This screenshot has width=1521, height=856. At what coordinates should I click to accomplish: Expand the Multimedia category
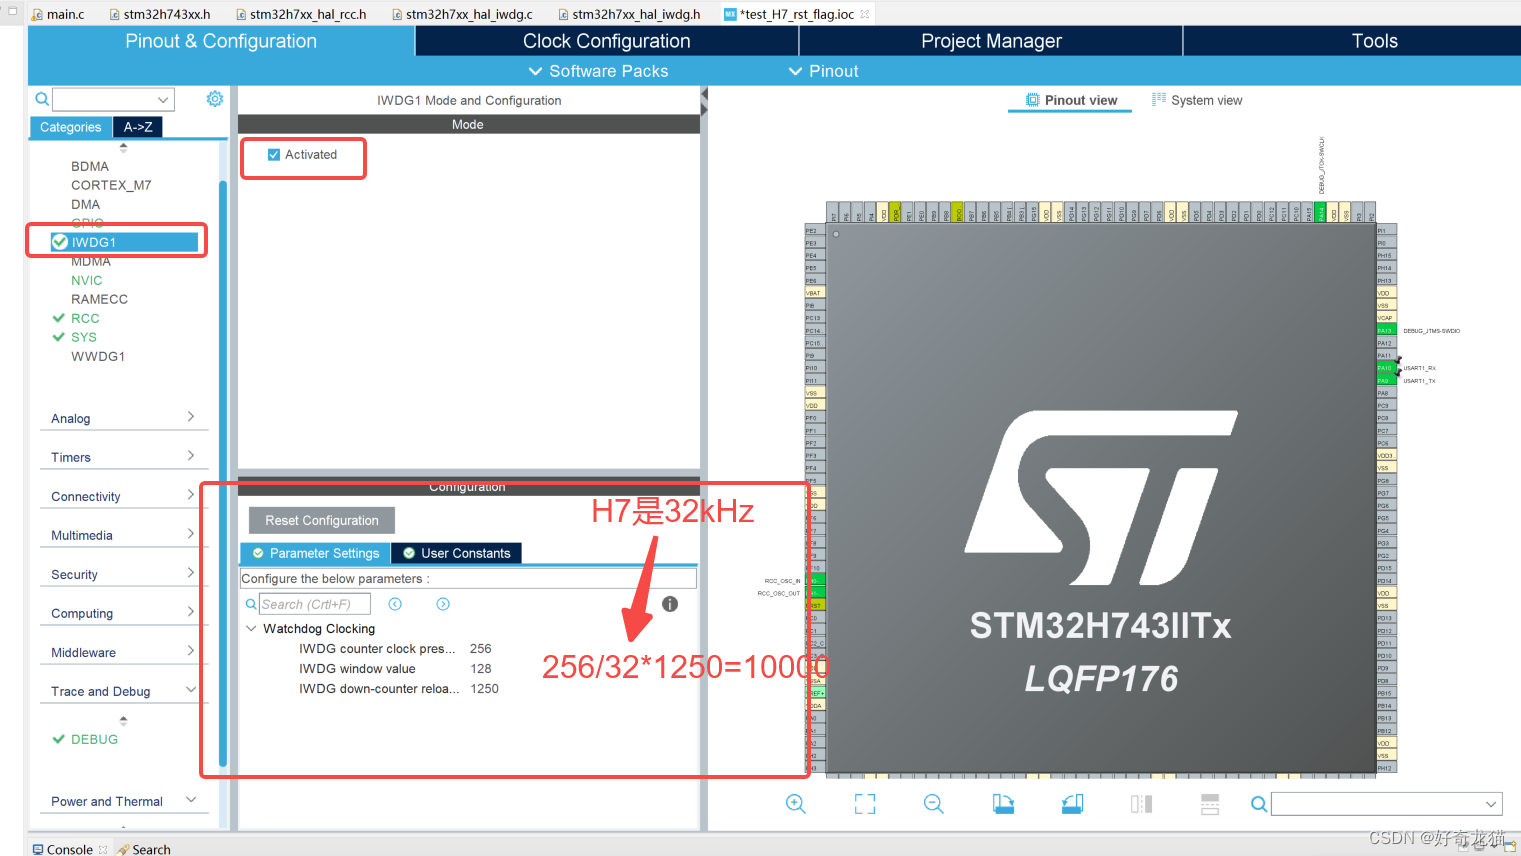click(x=124, y=535)
